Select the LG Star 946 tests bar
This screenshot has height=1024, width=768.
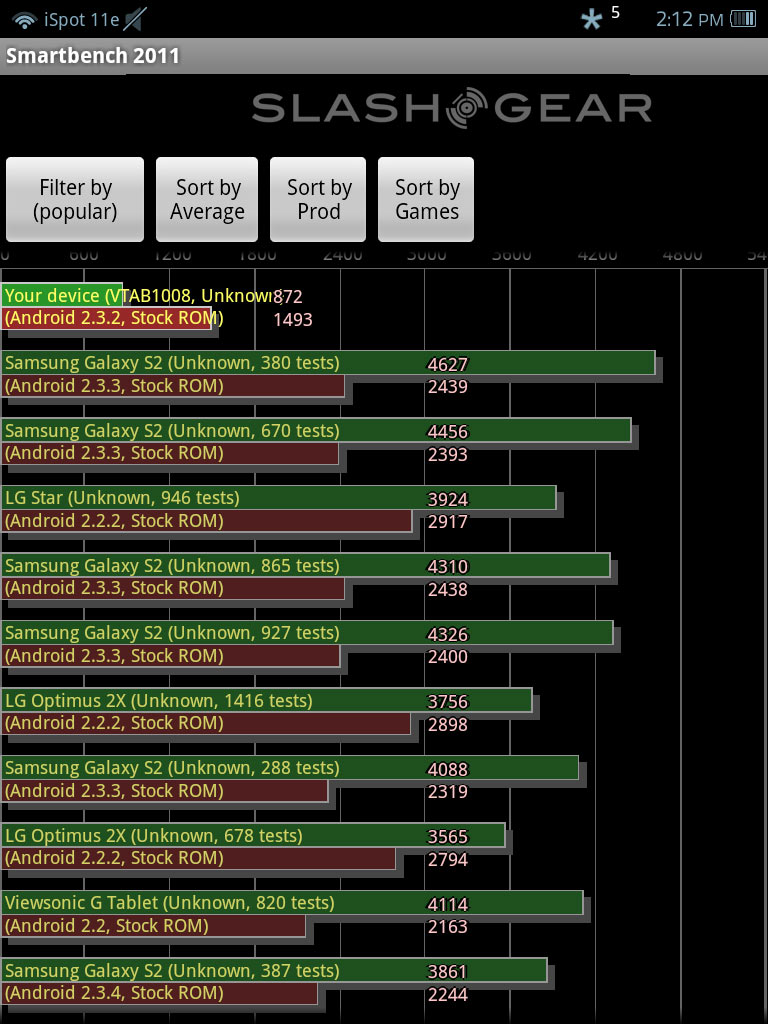pos(278,498)
